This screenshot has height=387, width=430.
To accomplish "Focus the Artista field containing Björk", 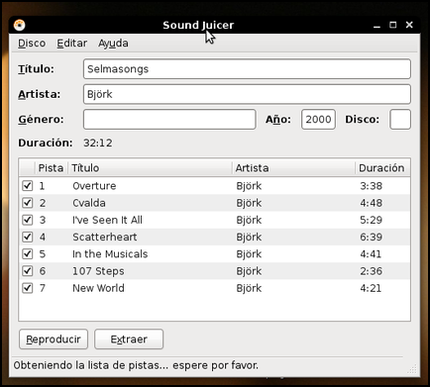I will pyautogui.click(x=247, y=94).
